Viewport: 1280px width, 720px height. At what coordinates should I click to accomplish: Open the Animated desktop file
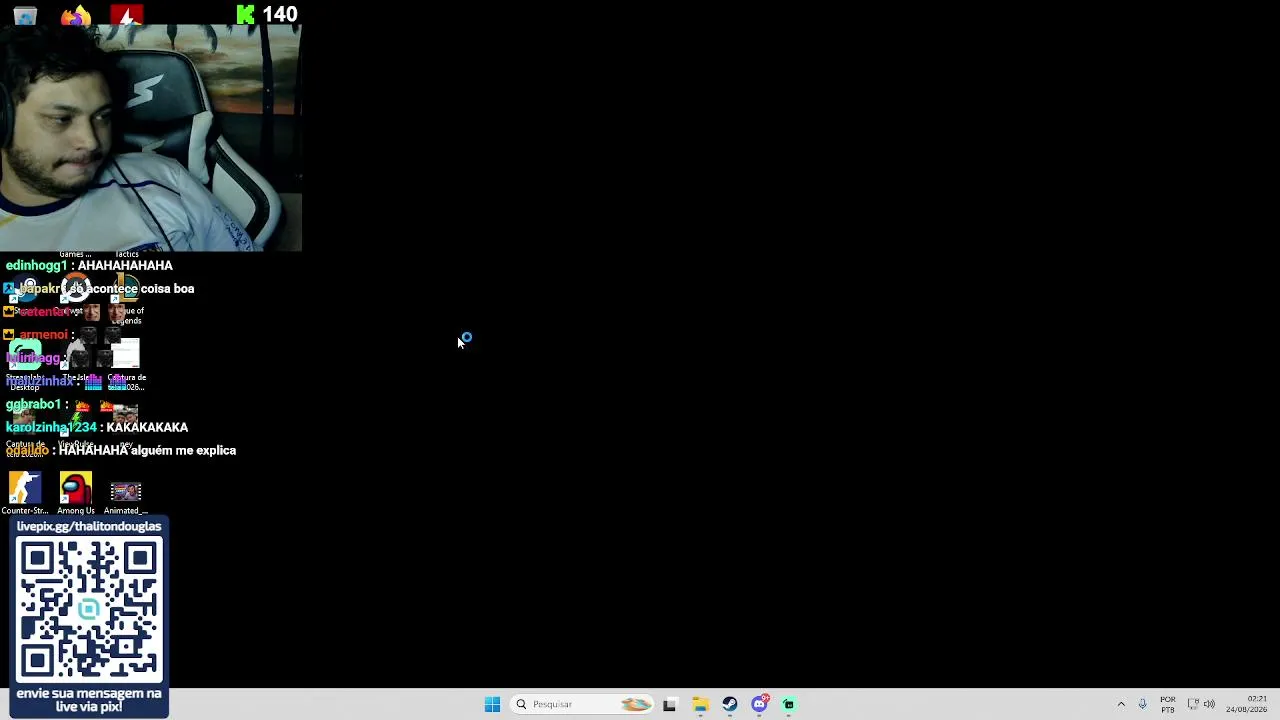click(126, 497)
